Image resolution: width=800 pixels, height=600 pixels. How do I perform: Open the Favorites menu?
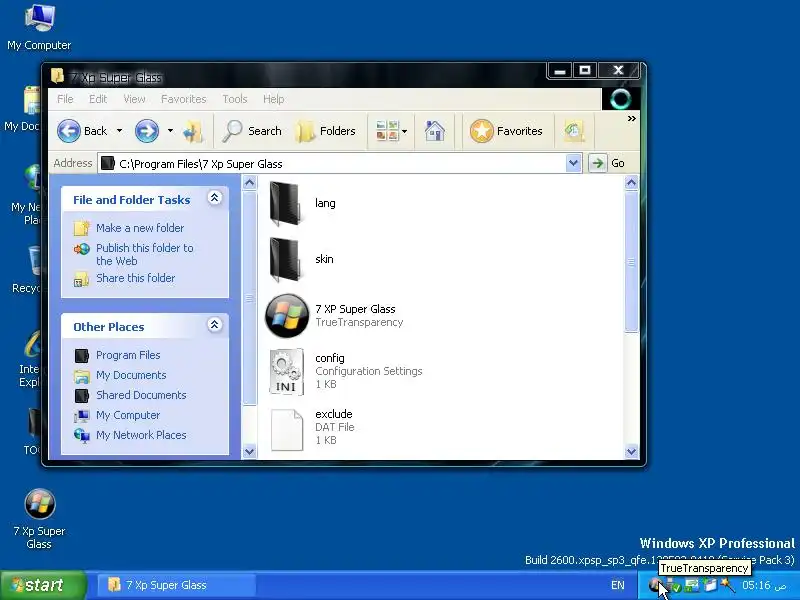tap(184, 99)
